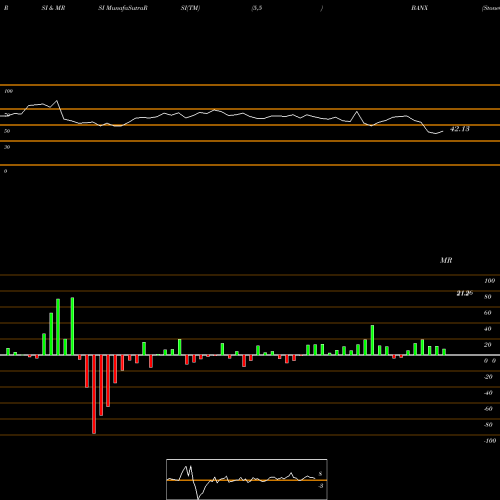The image size is (500, 500).
Task: Click the RSI axis label 100 on left
Action: point(8,91)
